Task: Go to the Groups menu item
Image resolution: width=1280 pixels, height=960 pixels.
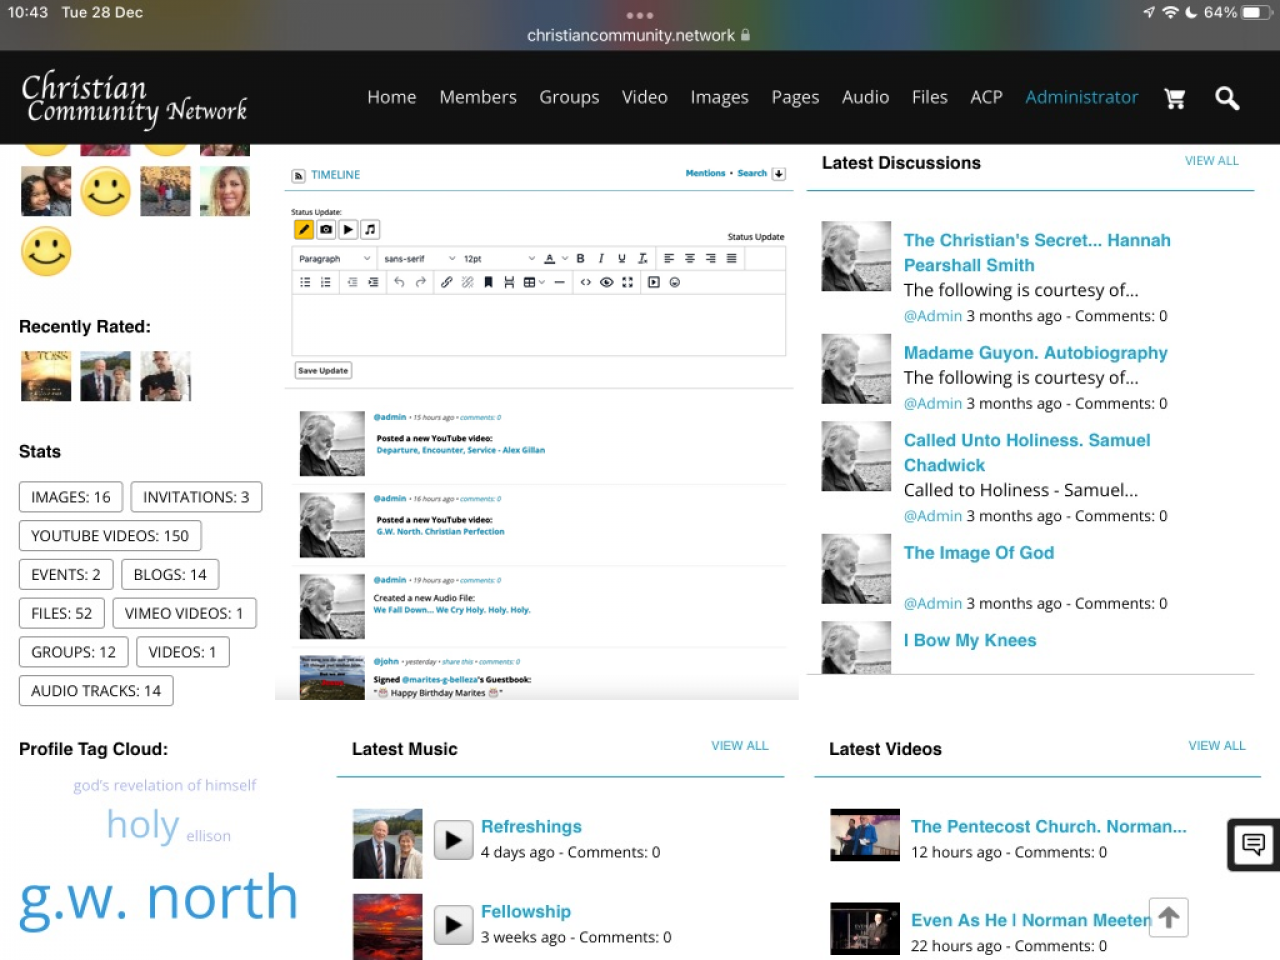Action: [x=569, y=97]
